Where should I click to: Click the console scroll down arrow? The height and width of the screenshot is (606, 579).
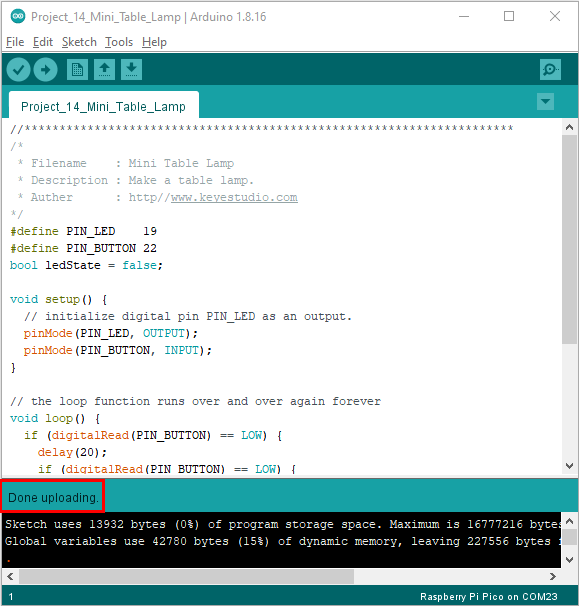coord(569,559)
